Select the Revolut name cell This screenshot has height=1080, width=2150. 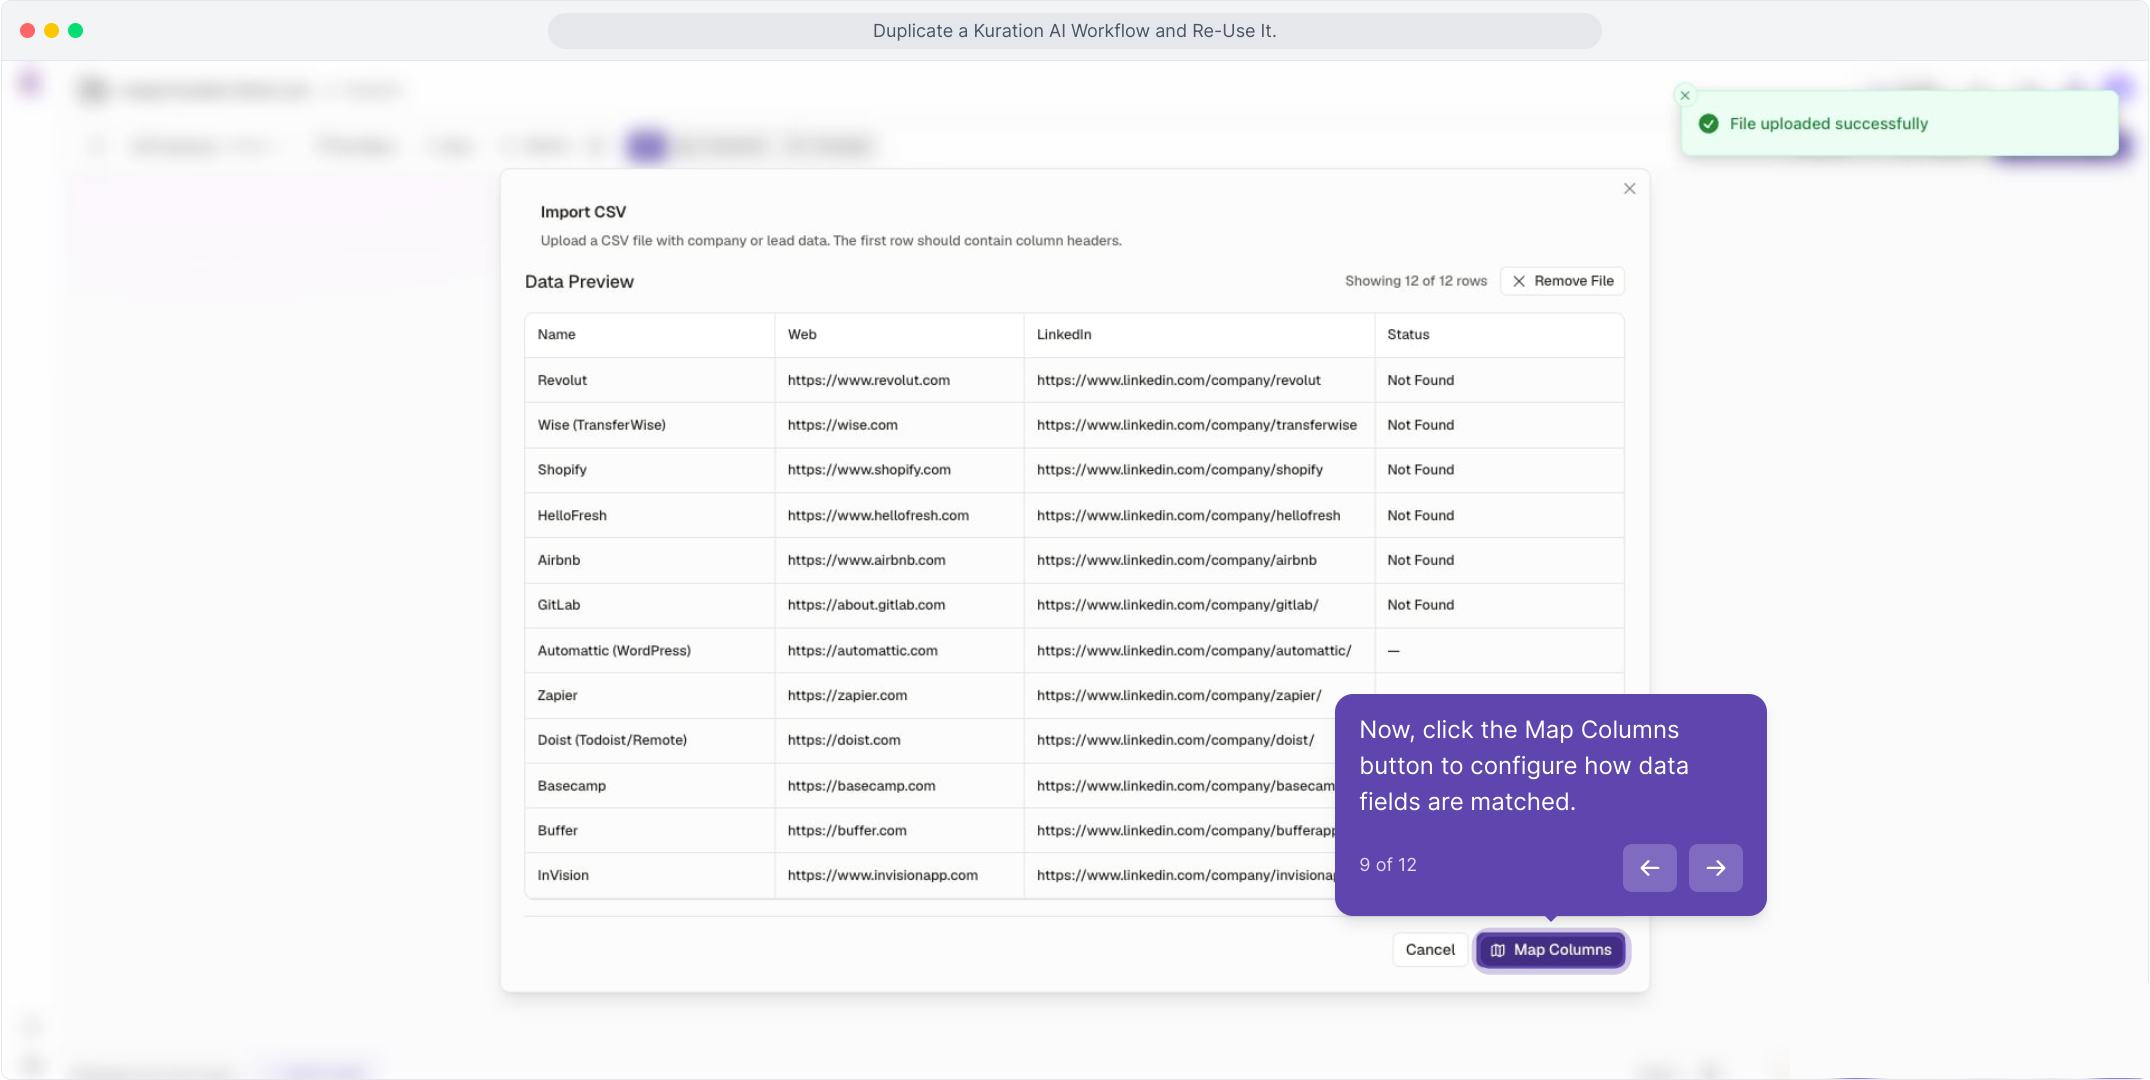point(650,380)
